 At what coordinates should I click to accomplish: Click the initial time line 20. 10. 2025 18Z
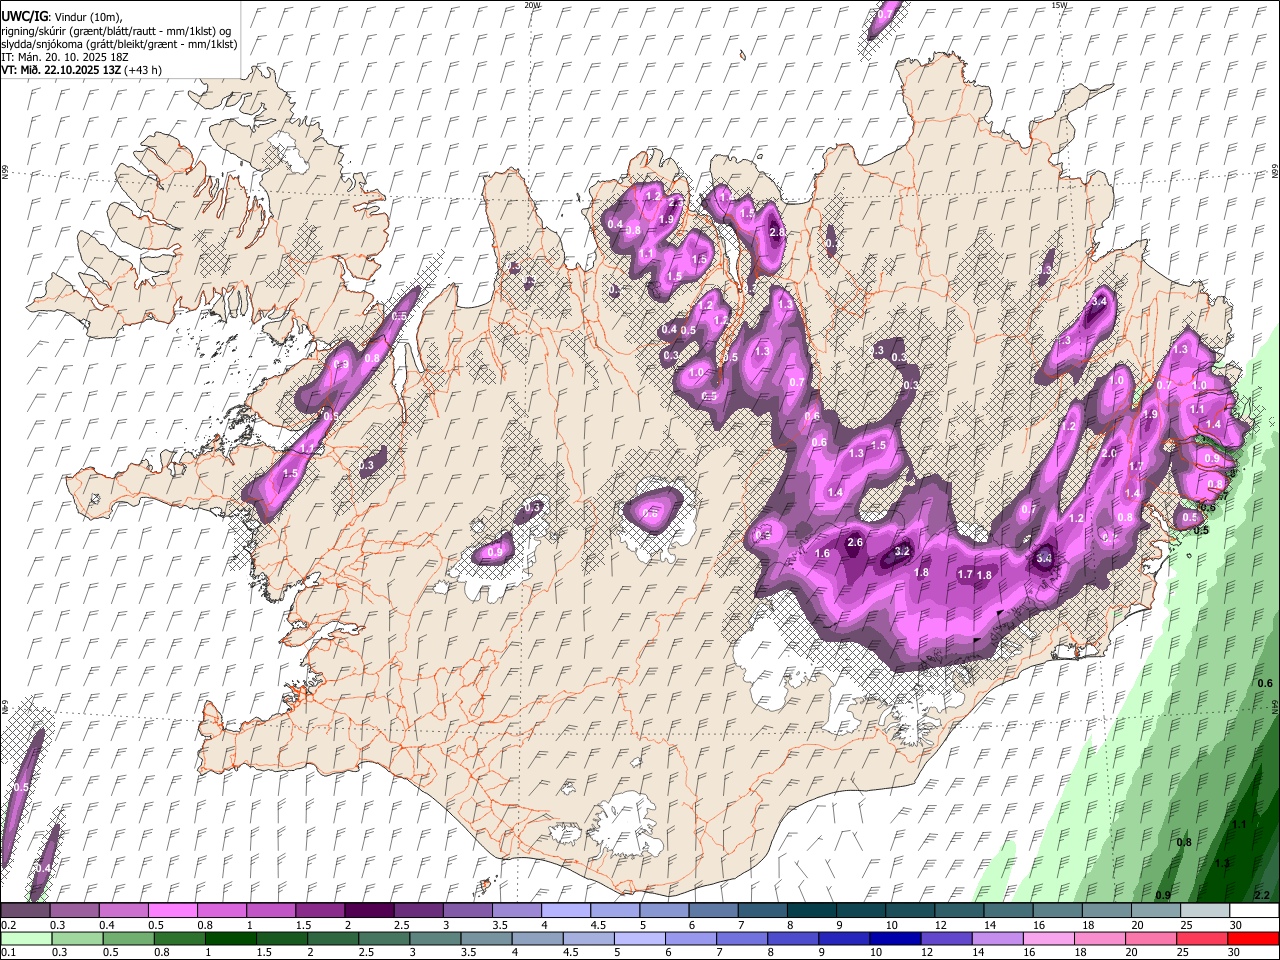coord(65,57)
